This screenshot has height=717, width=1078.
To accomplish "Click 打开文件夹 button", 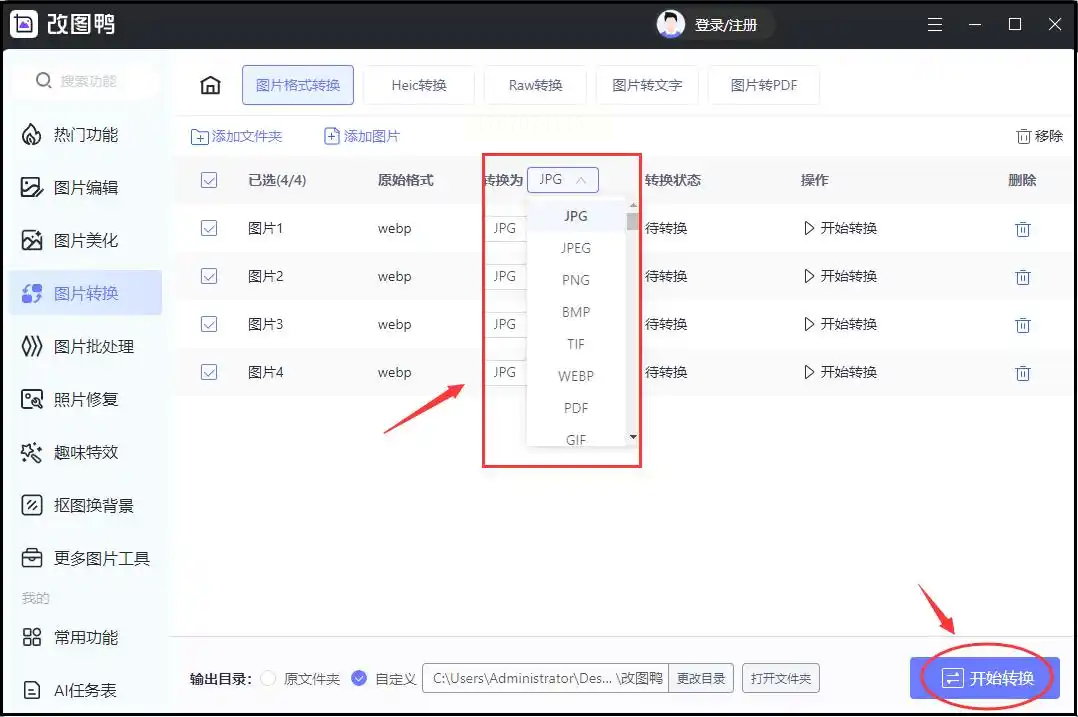I will point(780,679).
